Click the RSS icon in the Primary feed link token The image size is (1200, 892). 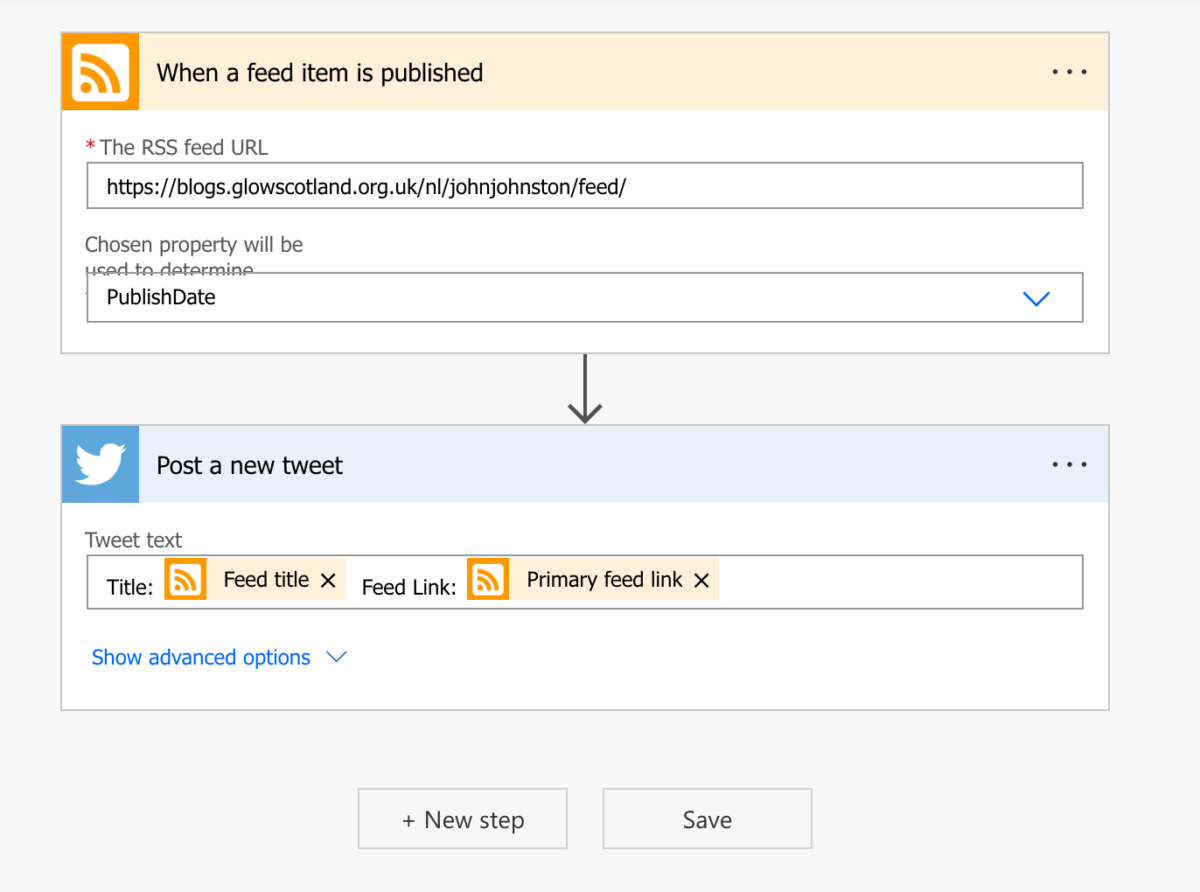pos(487,579)
